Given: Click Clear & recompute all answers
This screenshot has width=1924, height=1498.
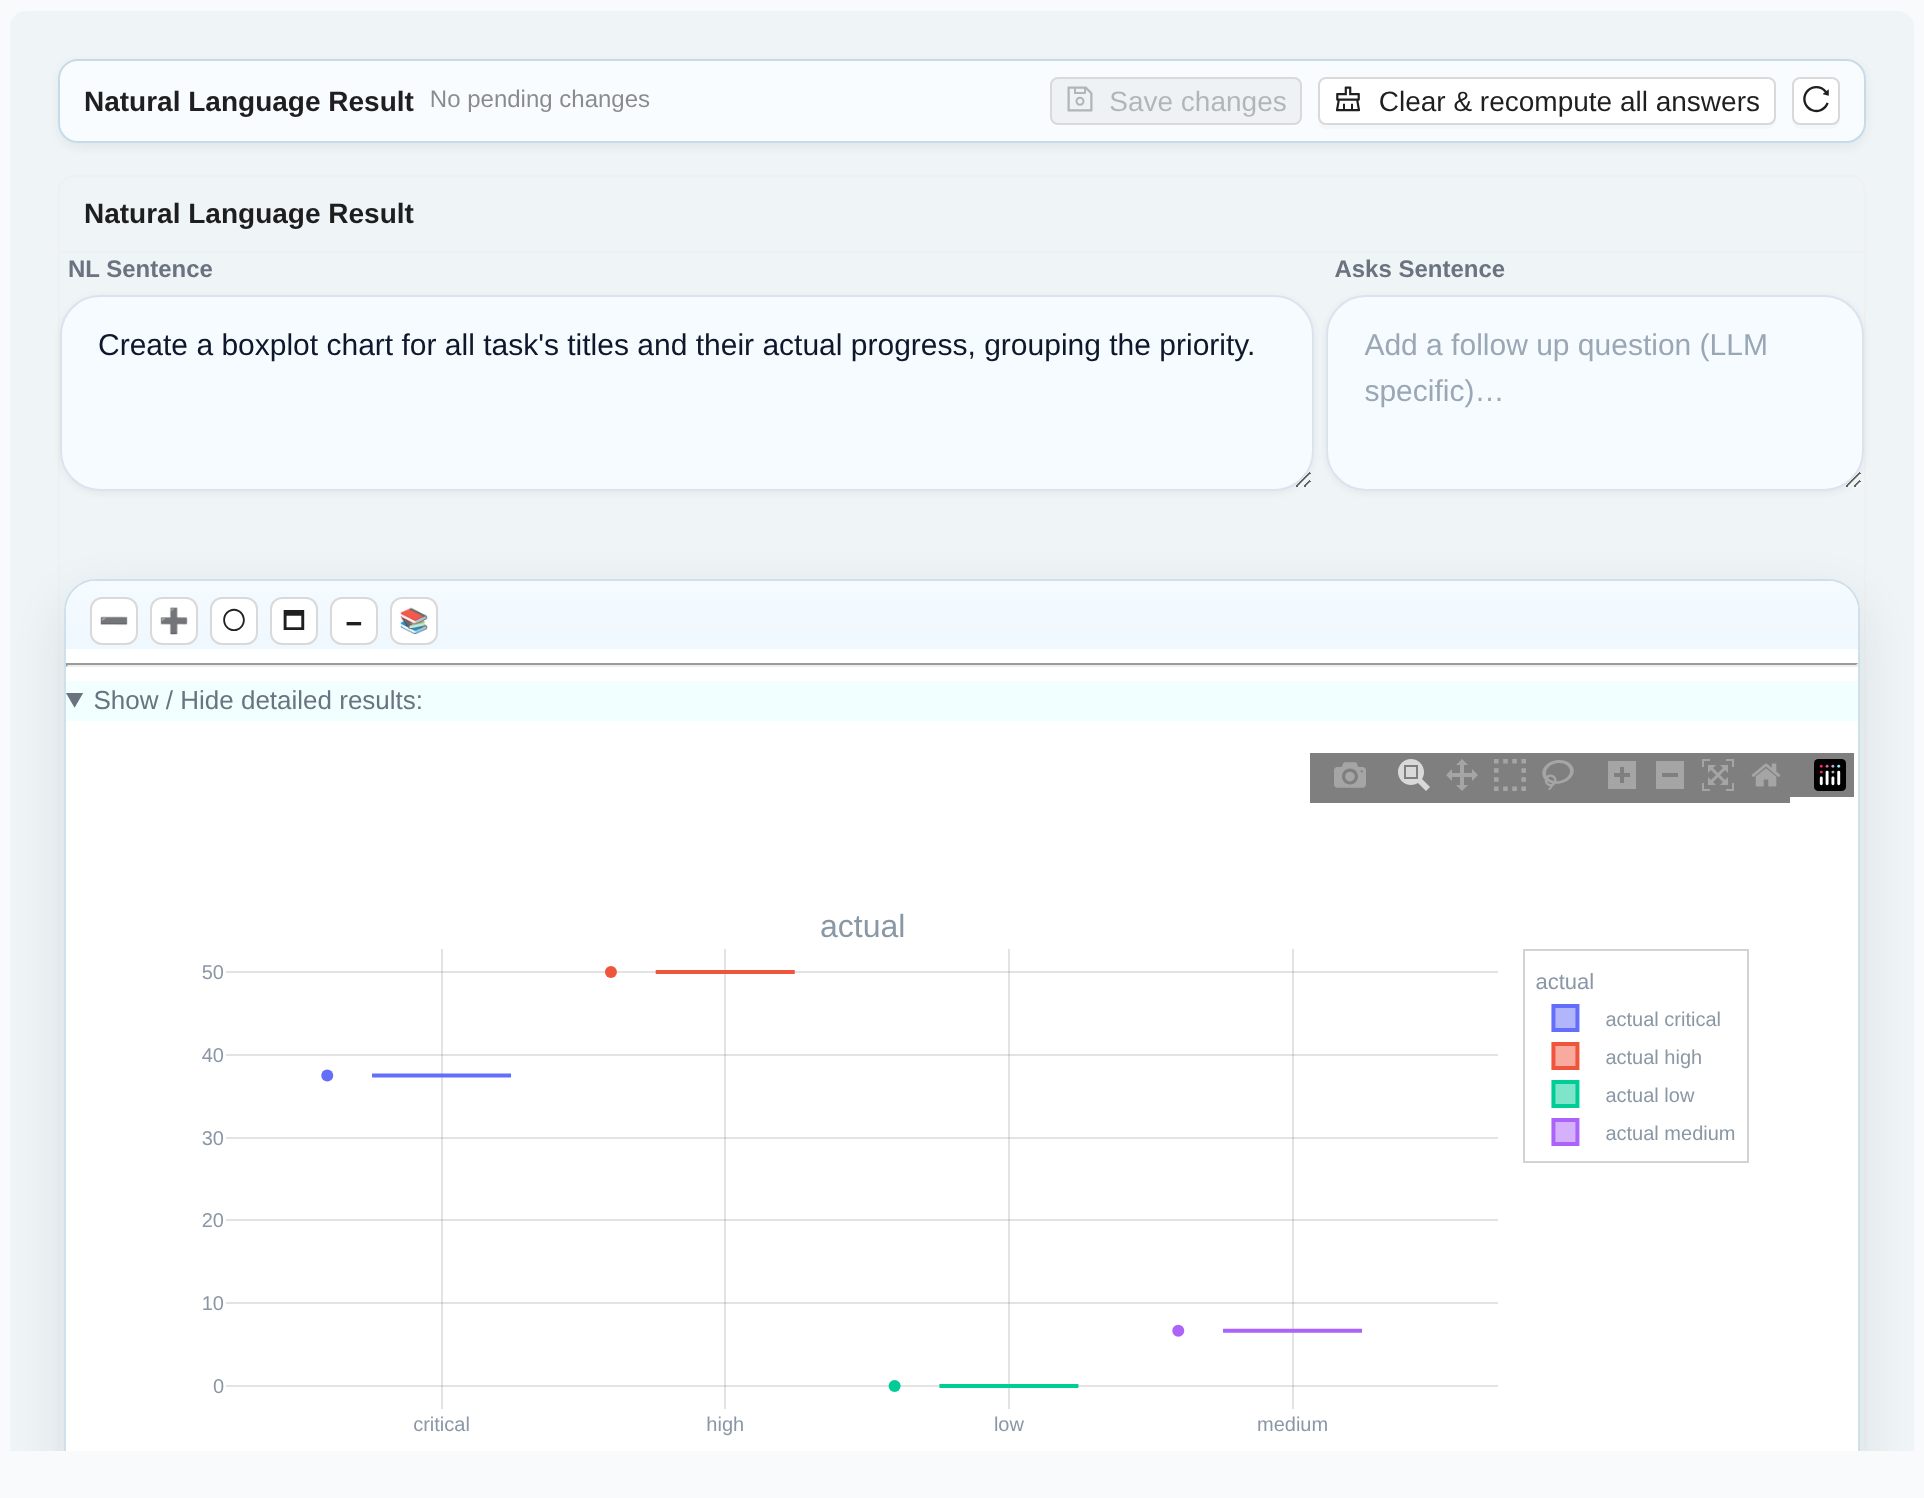Looking at the screenshot, I should [1546, 101].
